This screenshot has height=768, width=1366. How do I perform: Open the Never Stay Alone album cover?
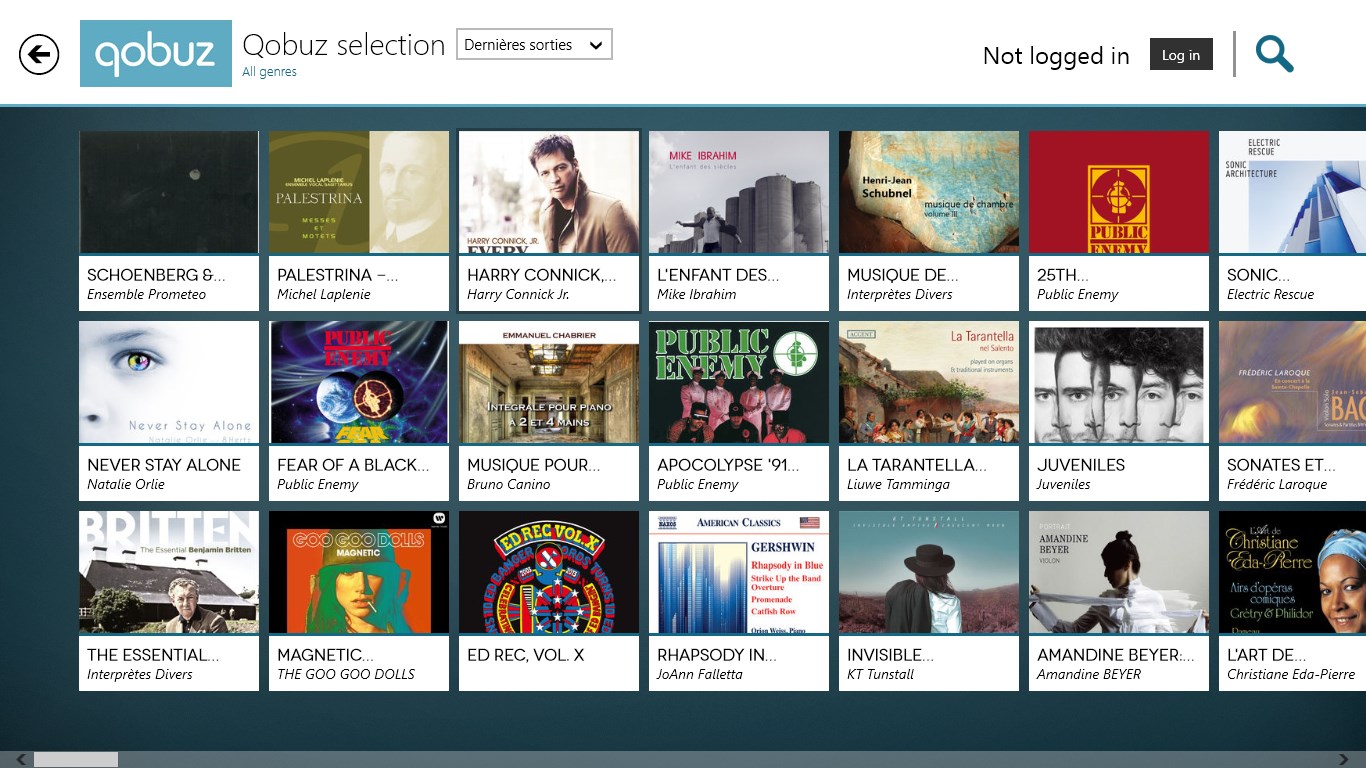click(169, 382)
